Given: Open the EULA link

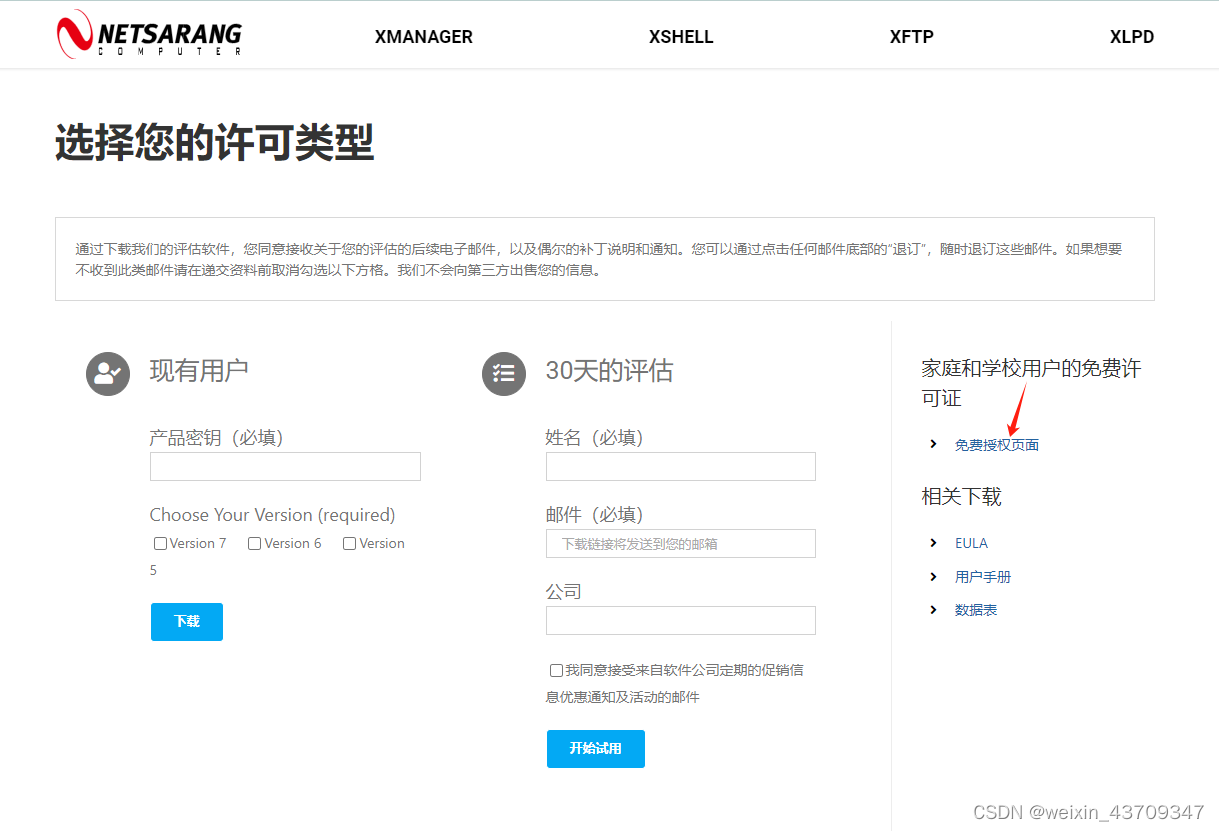Looking at the screenshot, I should coord(971,543).
